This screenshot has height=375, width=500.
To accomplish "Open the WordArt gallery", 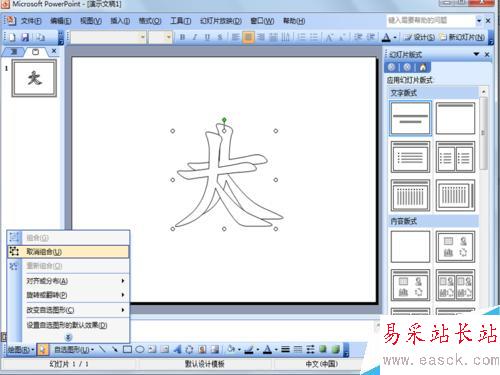I will [x=177, y=349].
